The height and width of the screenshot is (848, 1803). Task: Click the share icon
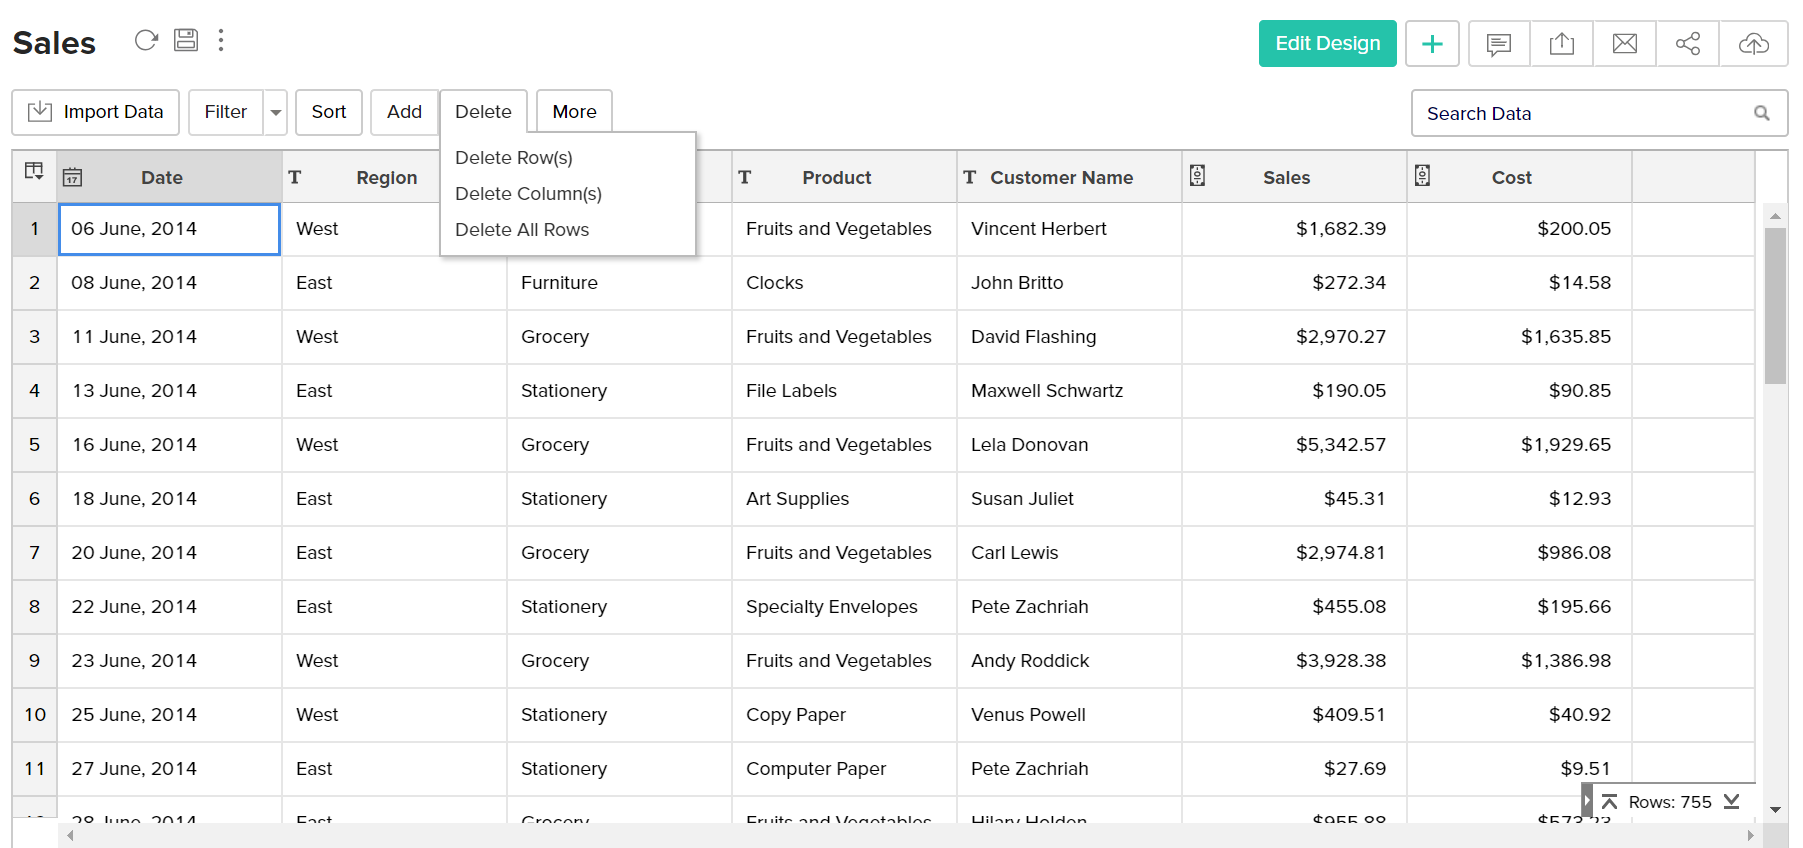pos(1688,44)
